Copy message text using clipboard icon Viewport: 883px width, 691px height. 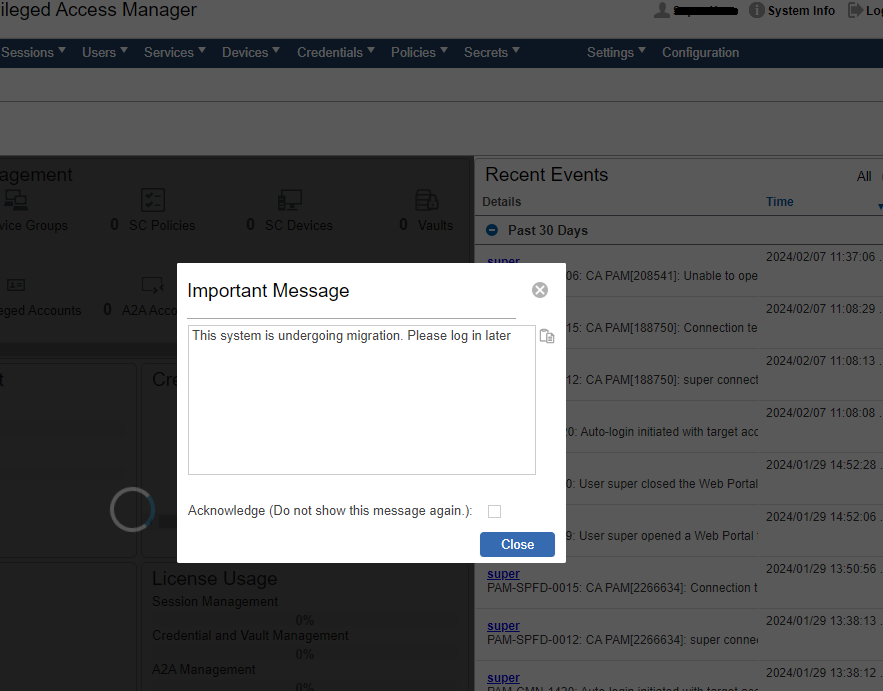pyautogui.click(x=547, y=336)
